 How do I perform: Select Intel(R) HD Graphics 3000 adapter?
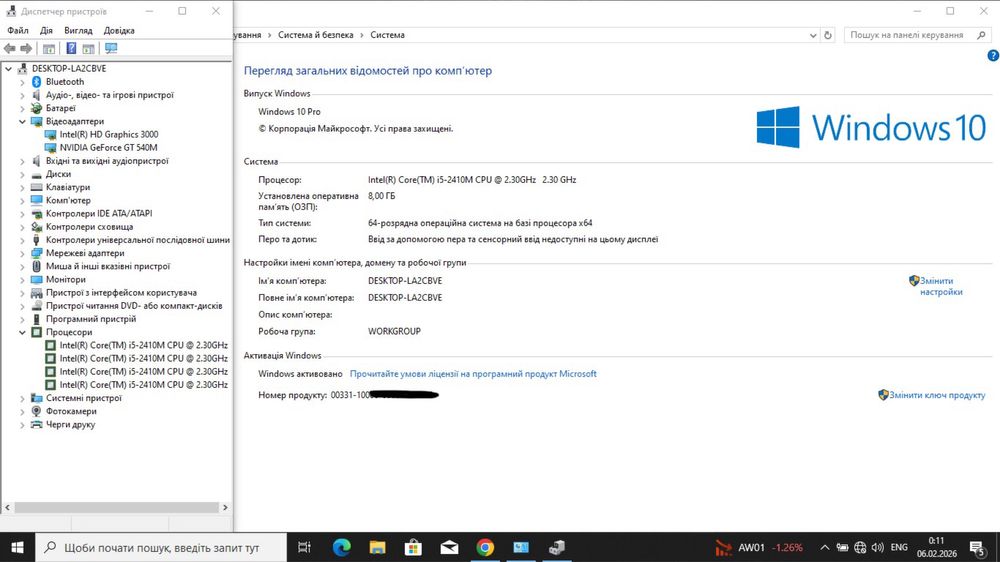109,134
